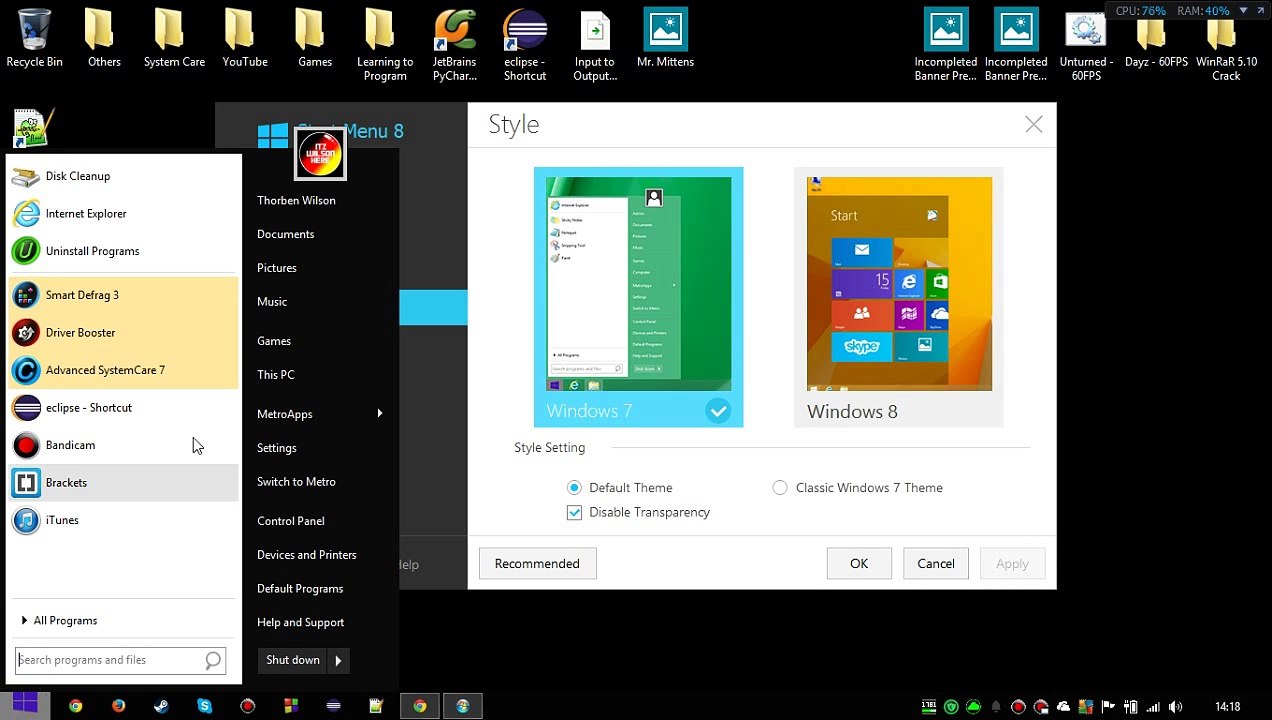Click the Apply button
1272x720 pixels.
pos(1012,564)
